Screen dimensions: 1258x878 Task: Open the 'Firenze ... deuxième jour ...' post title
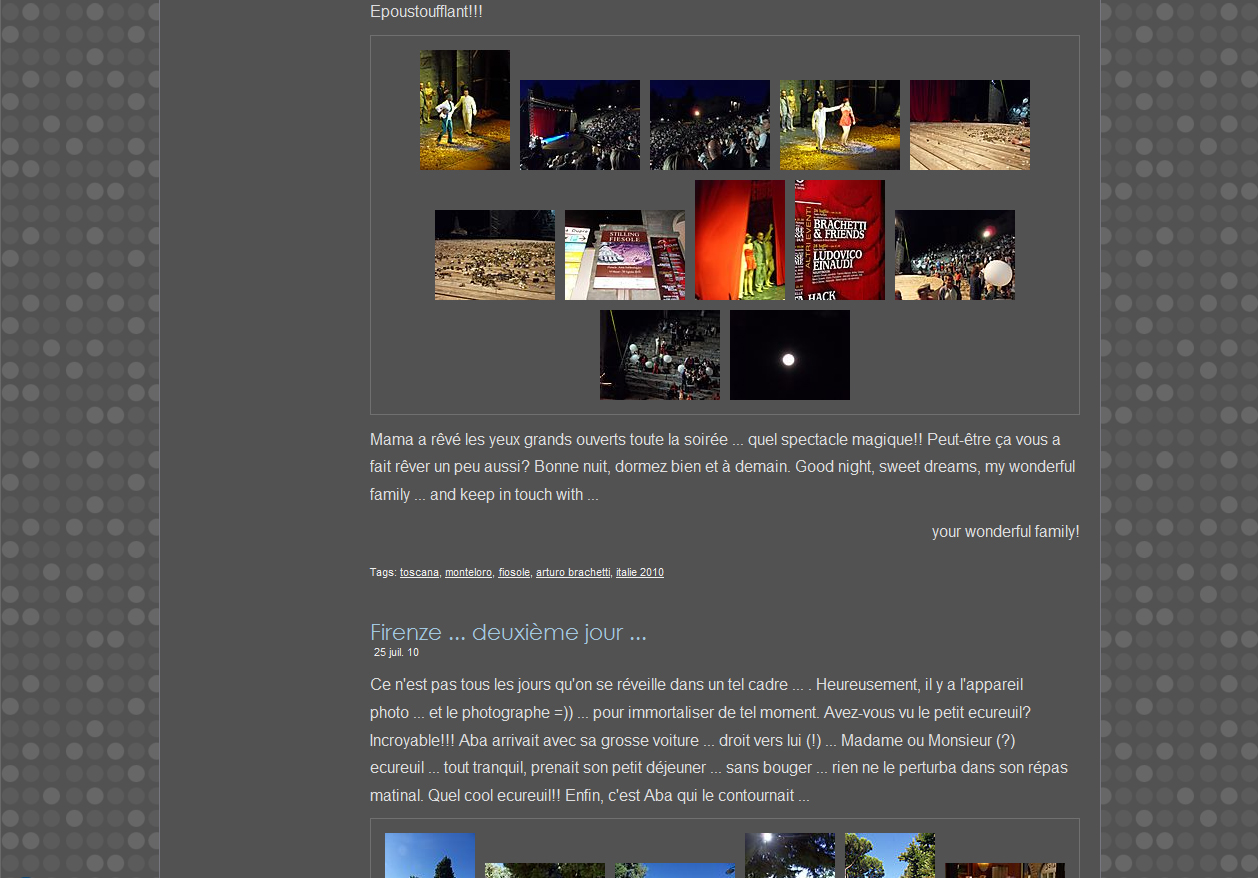(x=508, y=632)
